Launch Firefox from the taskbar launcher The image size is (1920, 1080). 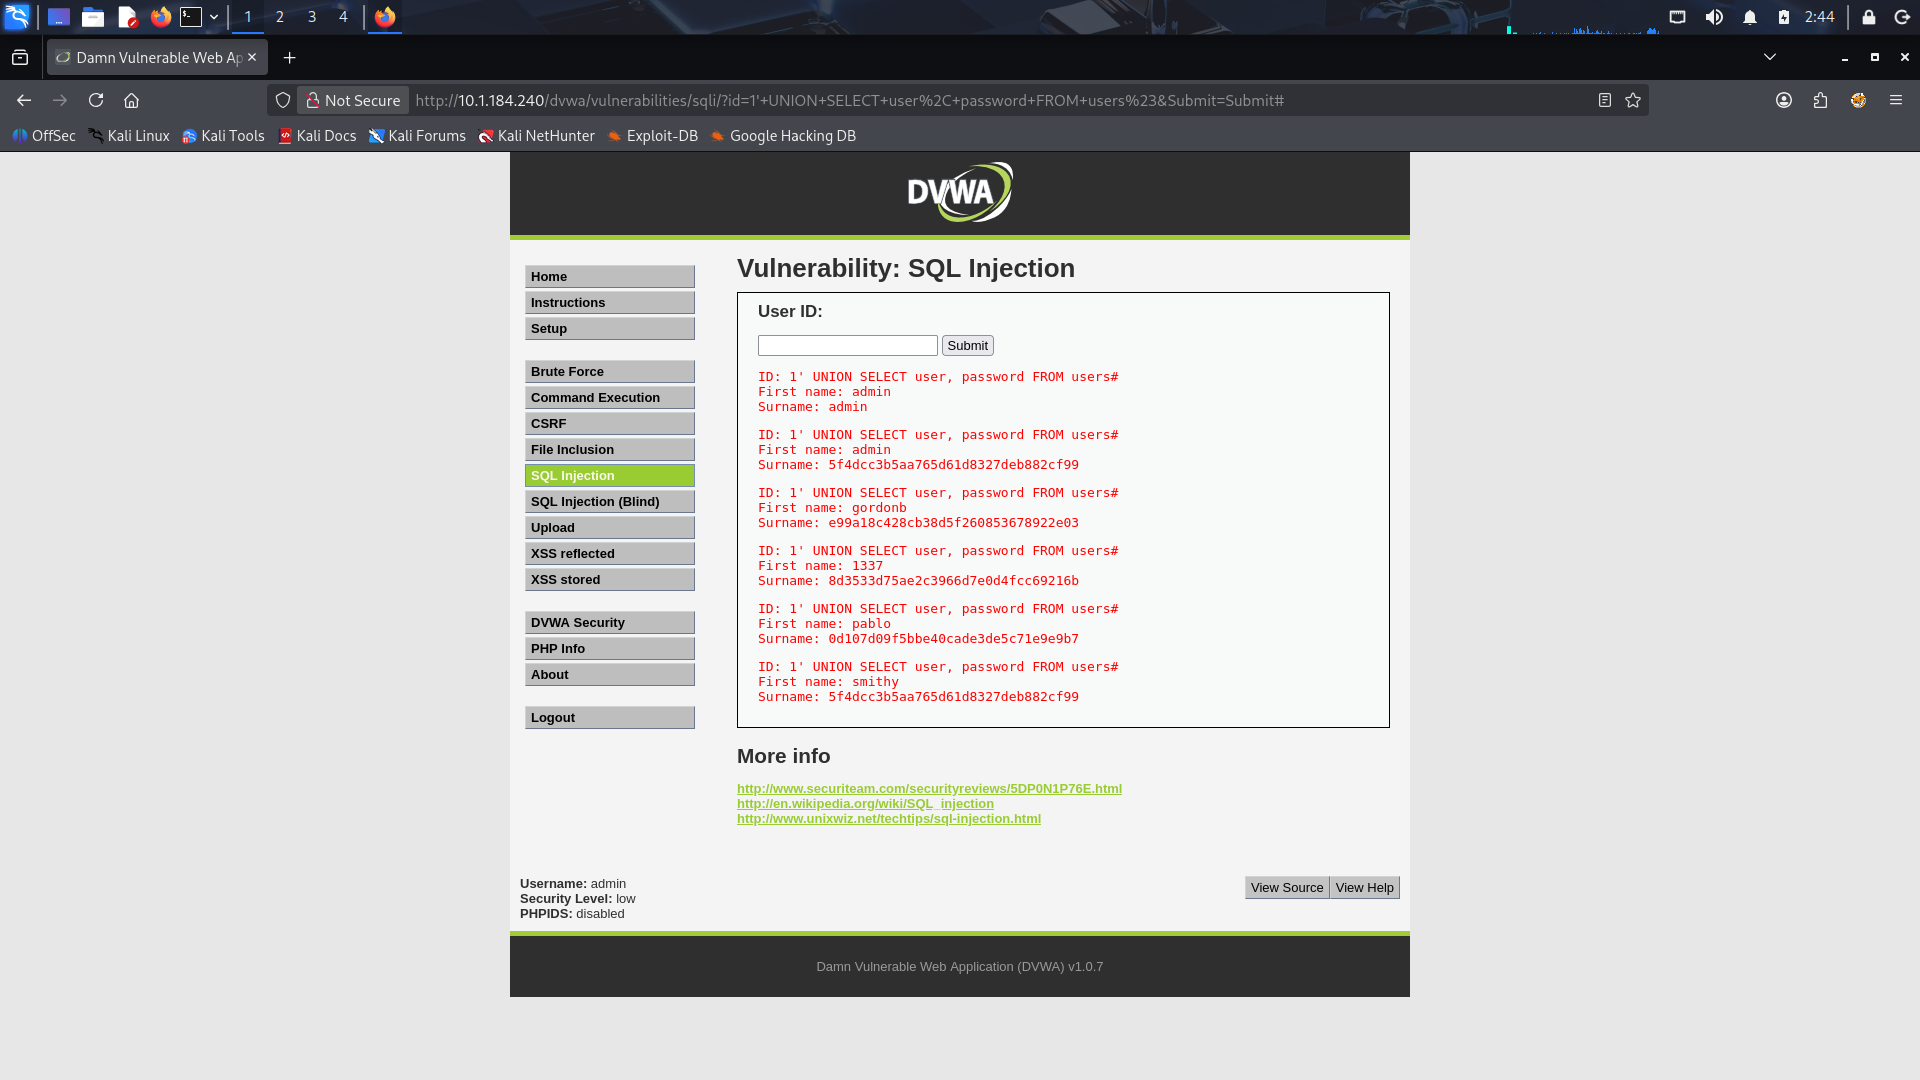tap(161, 17)
